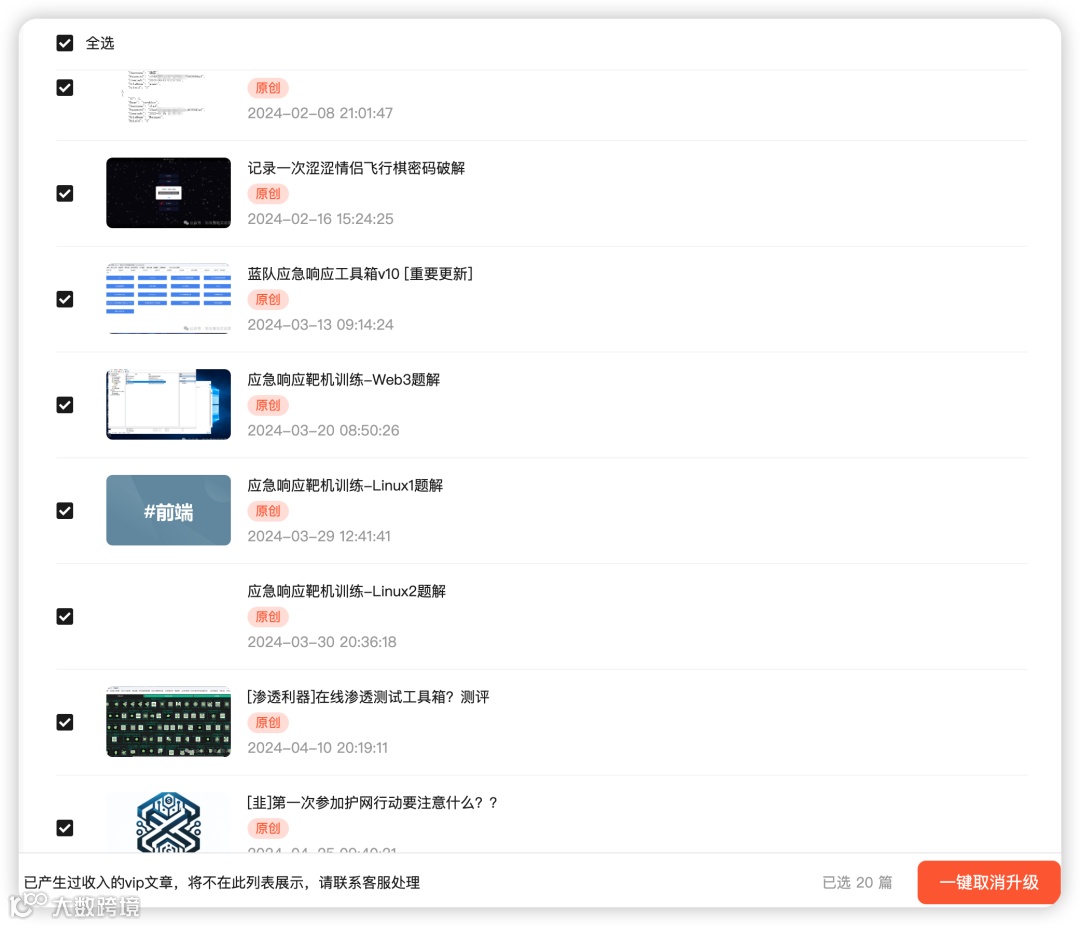Open the 渗透测试工具箱 article thumbnail
The height and width of the screenshot is (926, 1080).
[x=169, y=721]
